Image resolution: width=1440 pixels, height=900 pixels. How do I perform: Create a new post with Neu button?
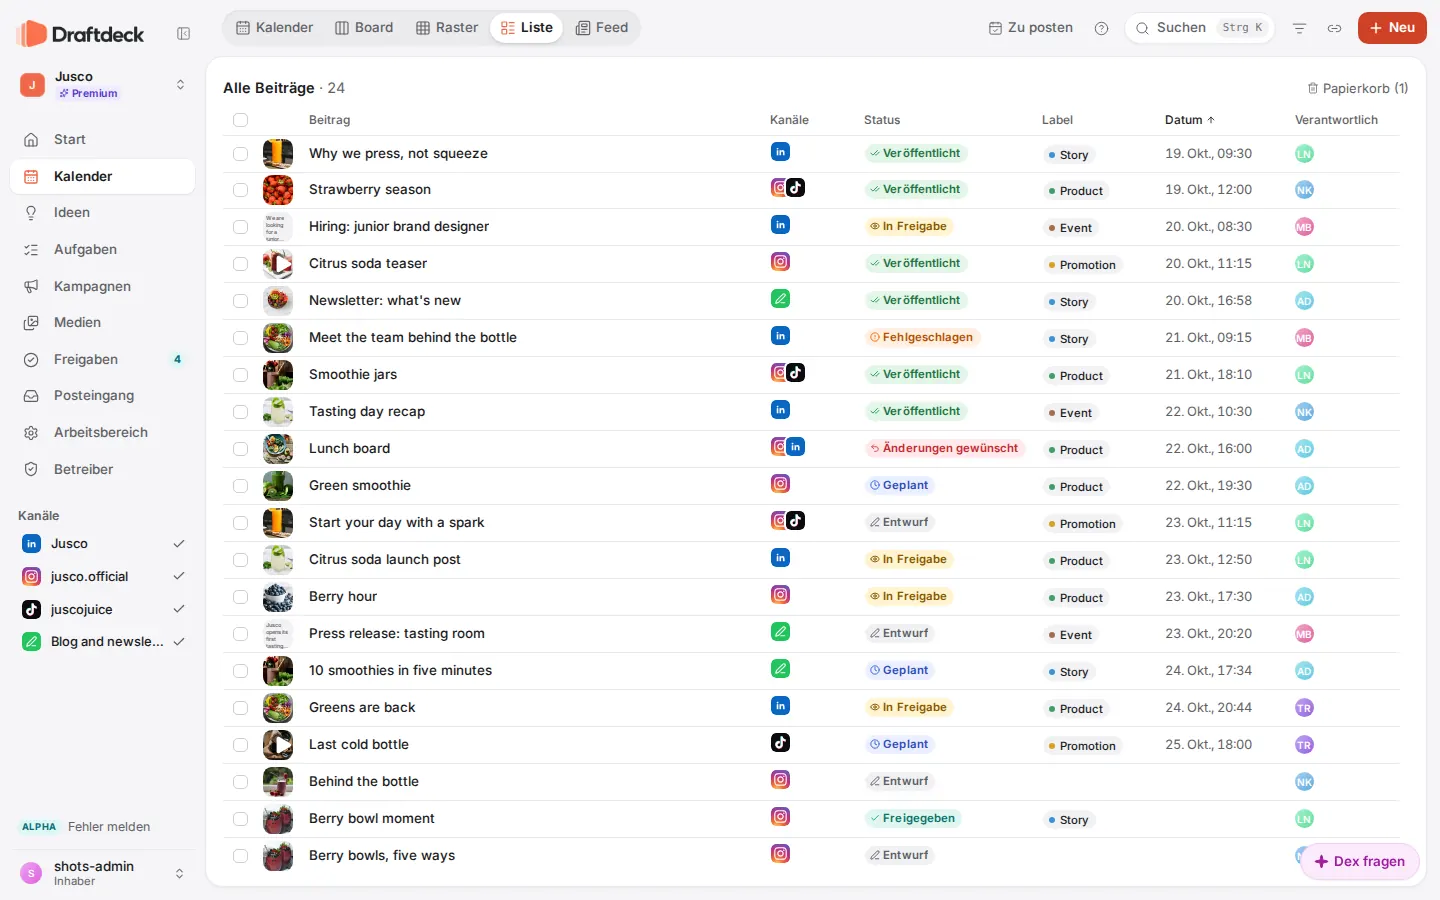[1392, 28]
